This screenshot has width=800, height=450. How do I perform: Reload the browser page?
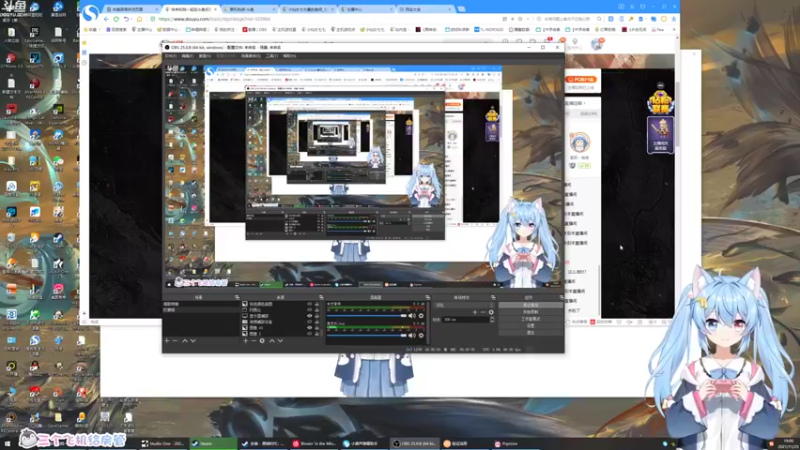click(x=116, y=19)
